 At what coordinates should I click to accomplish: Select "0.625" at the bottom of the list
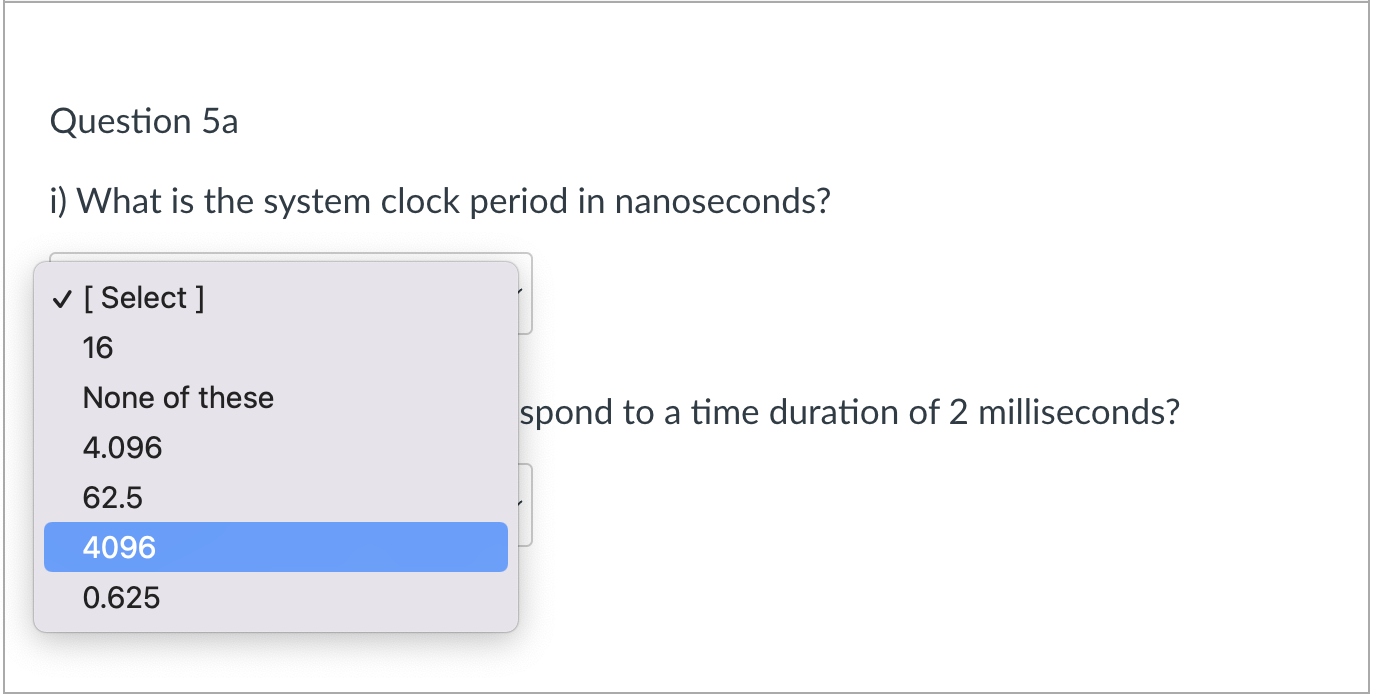tap(122, 597)
